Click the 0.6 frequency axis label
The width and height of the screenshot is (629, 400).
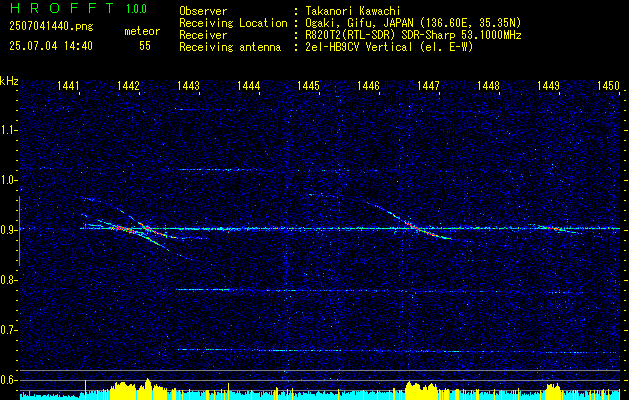[8, 380]
